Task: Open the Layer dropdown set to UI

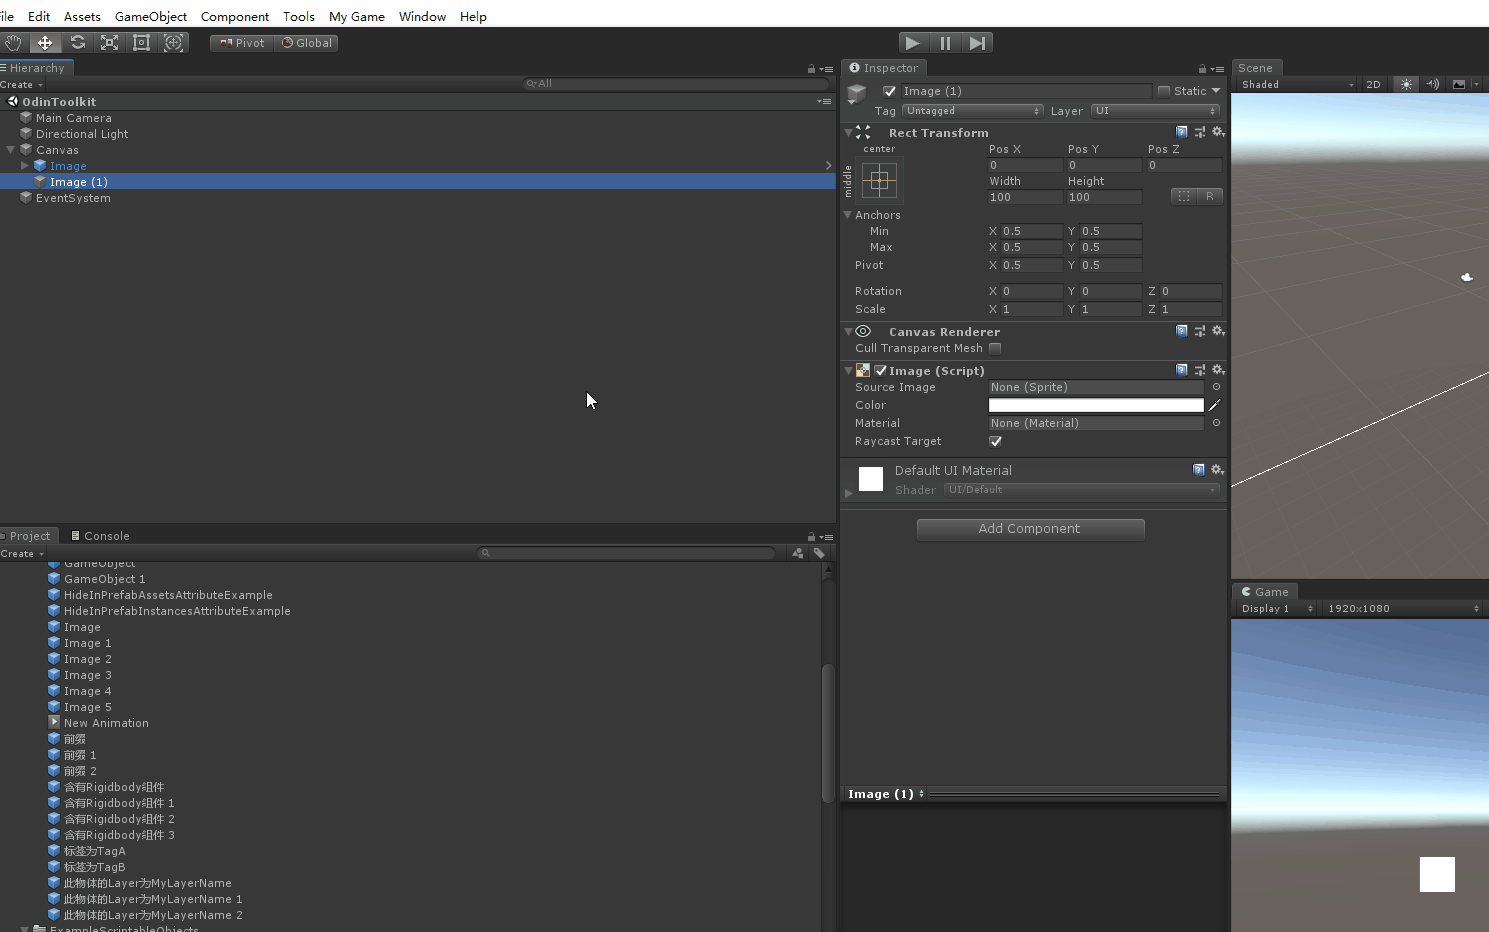Action: pos(1155,111)
